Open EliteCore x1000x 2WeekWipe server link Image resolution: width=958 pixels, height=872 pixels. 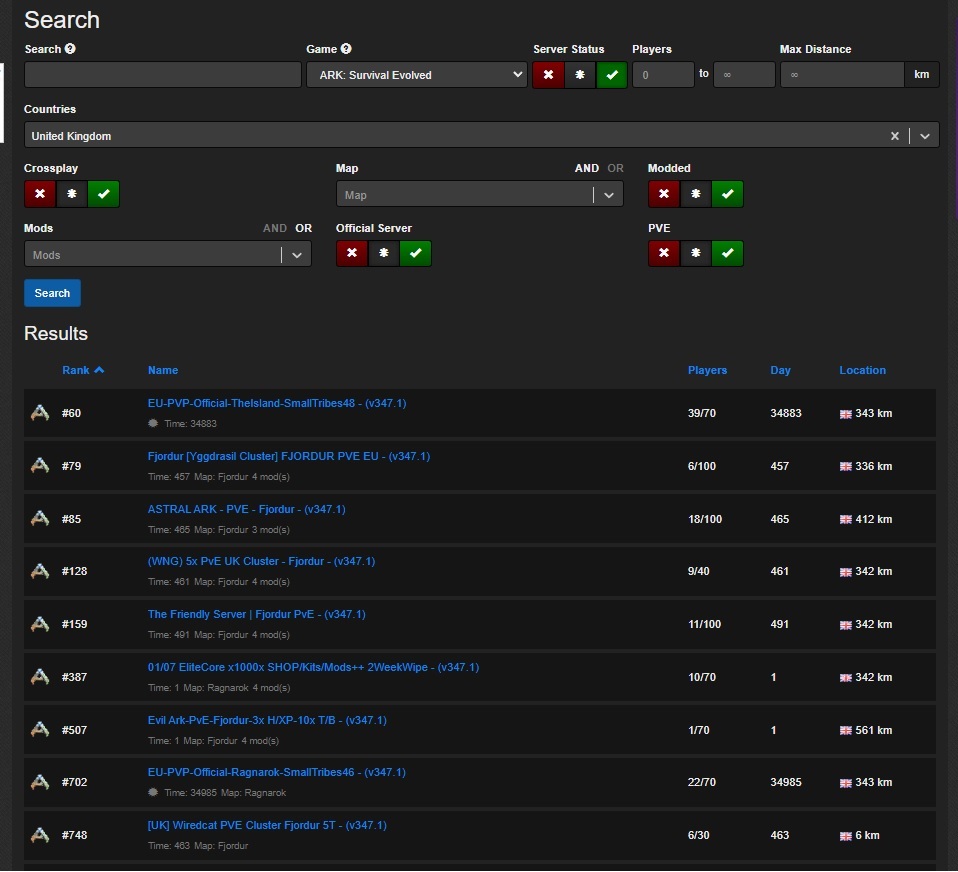pyautogui.click(x=313, y=667)
